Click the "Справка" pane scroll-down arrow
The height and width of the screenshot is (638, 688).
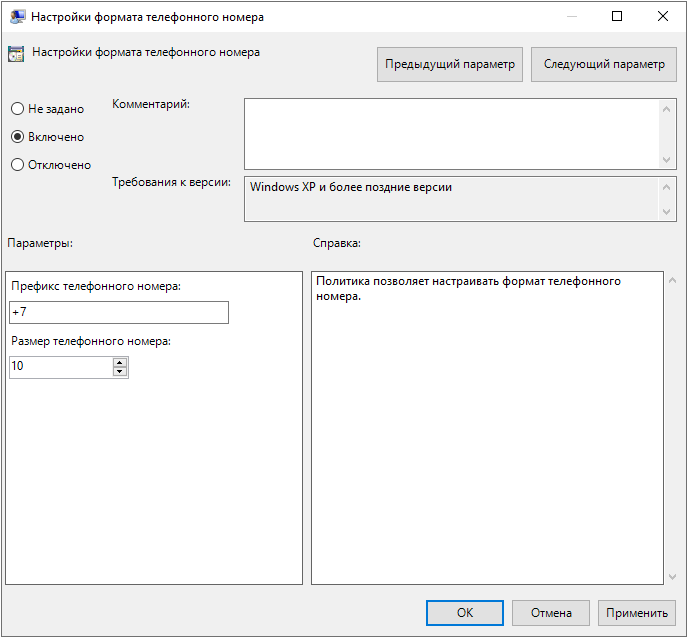[x=671, y=576]
